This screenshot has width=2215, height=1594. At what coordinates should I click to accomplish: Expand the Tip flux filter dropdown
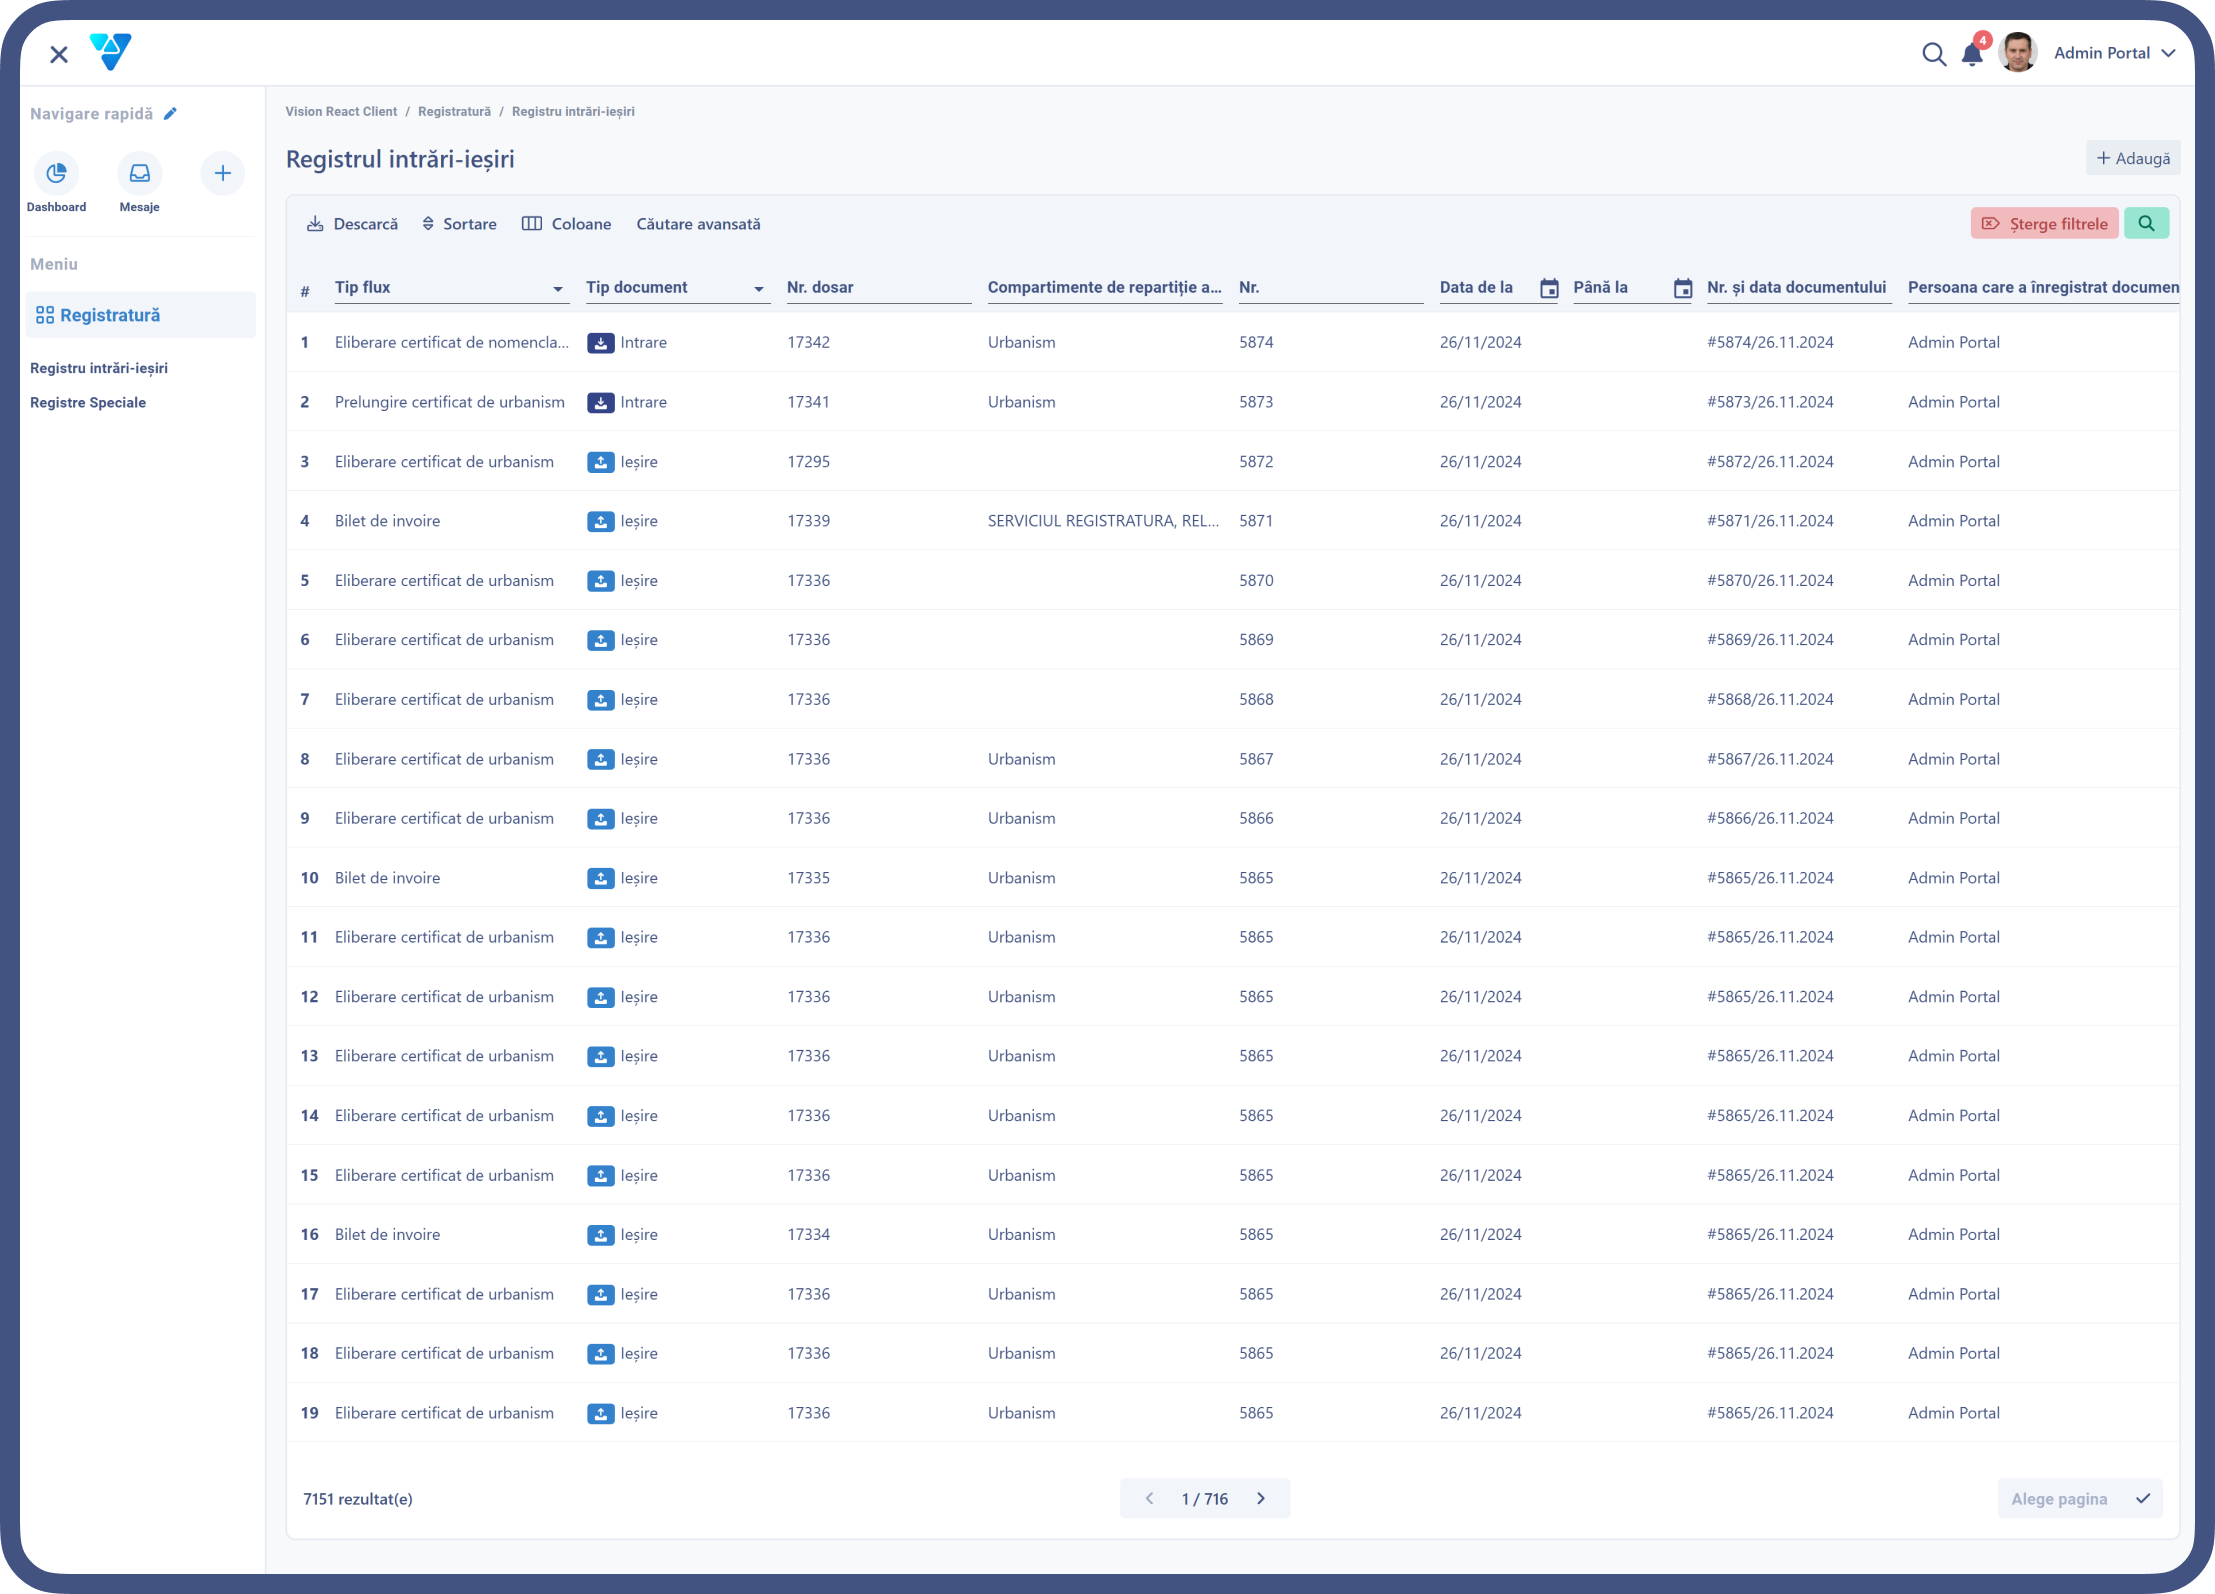(558, 289)
